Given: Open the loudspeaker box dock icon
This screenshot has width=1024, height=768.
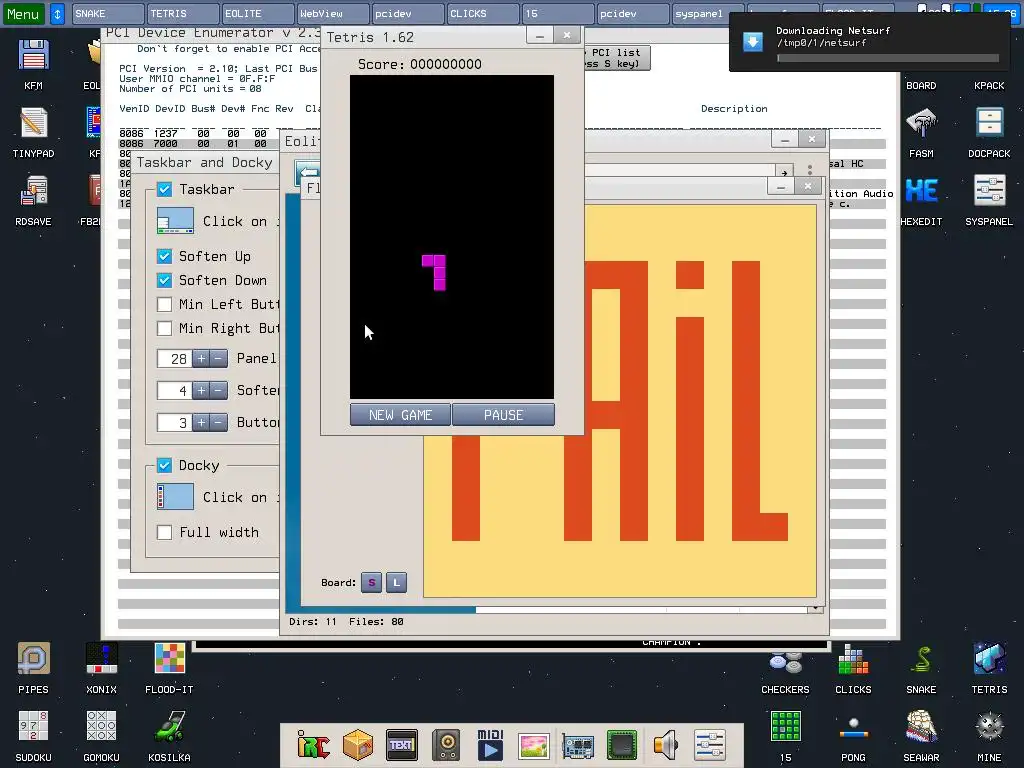Looking at the screenshot, I should coord(446,744).
